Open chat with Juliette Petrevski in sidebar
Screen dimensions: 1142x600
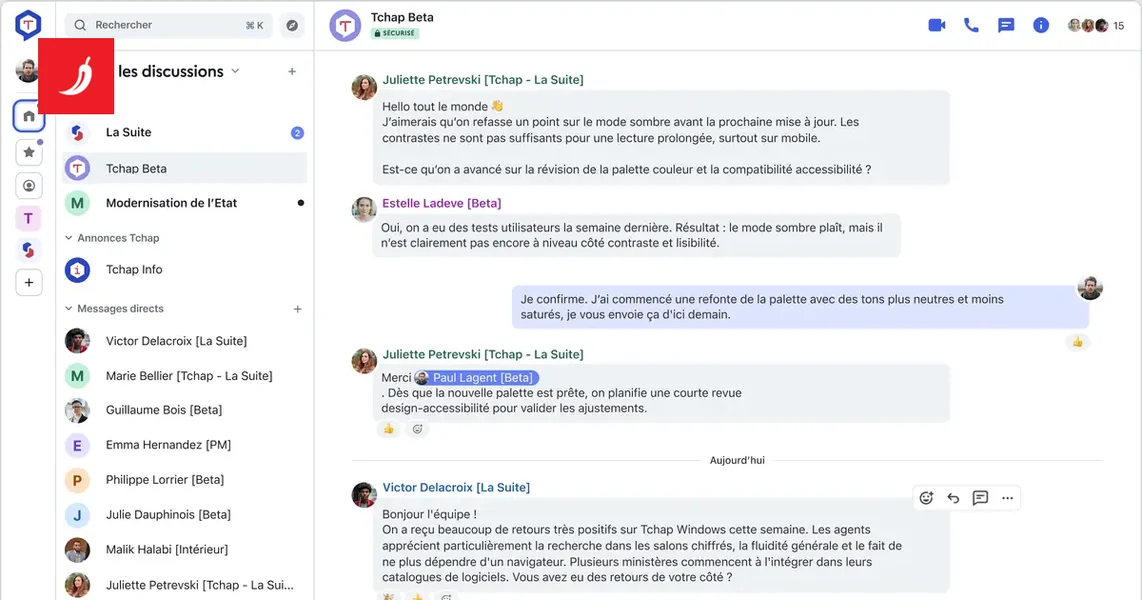(x=185, y=585)
